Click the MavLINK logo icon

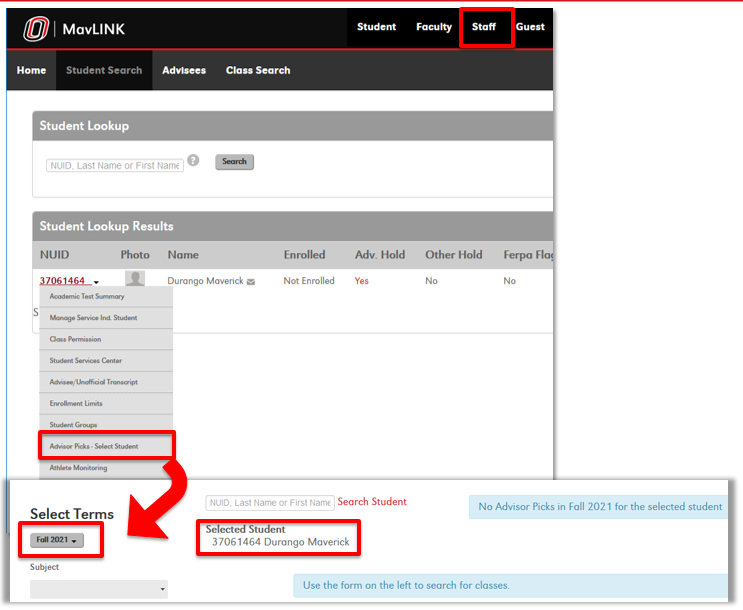pos(36,29)
